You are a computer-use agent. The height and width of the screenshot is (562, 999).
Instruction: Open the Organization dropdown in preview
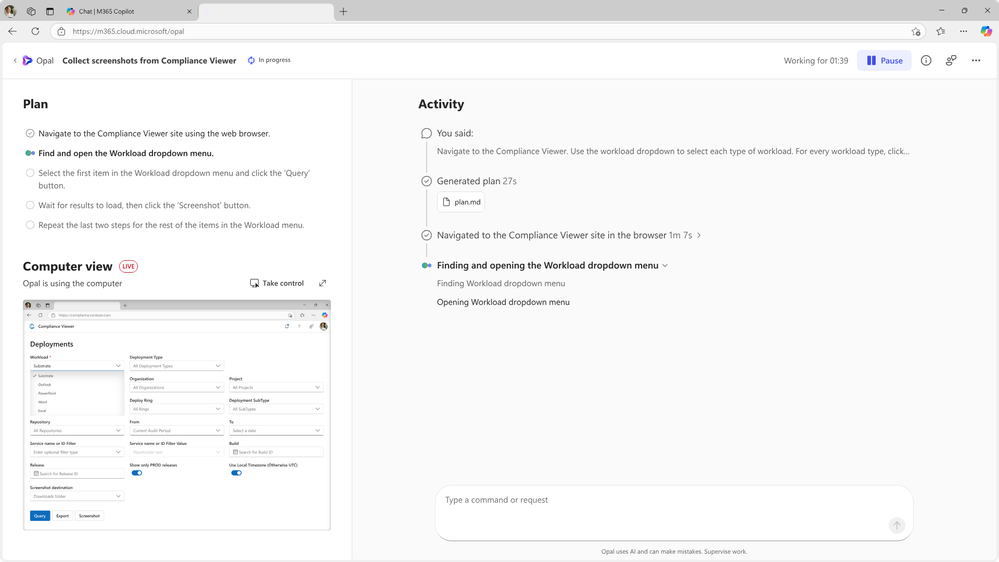[x=176, y=387]
